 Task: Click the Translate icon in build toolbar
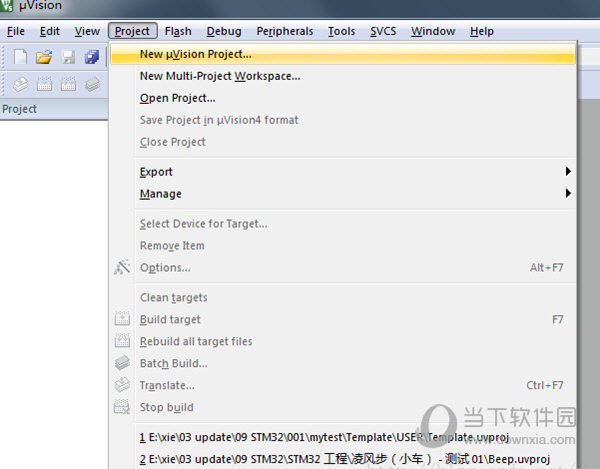[x=20, y=84]
